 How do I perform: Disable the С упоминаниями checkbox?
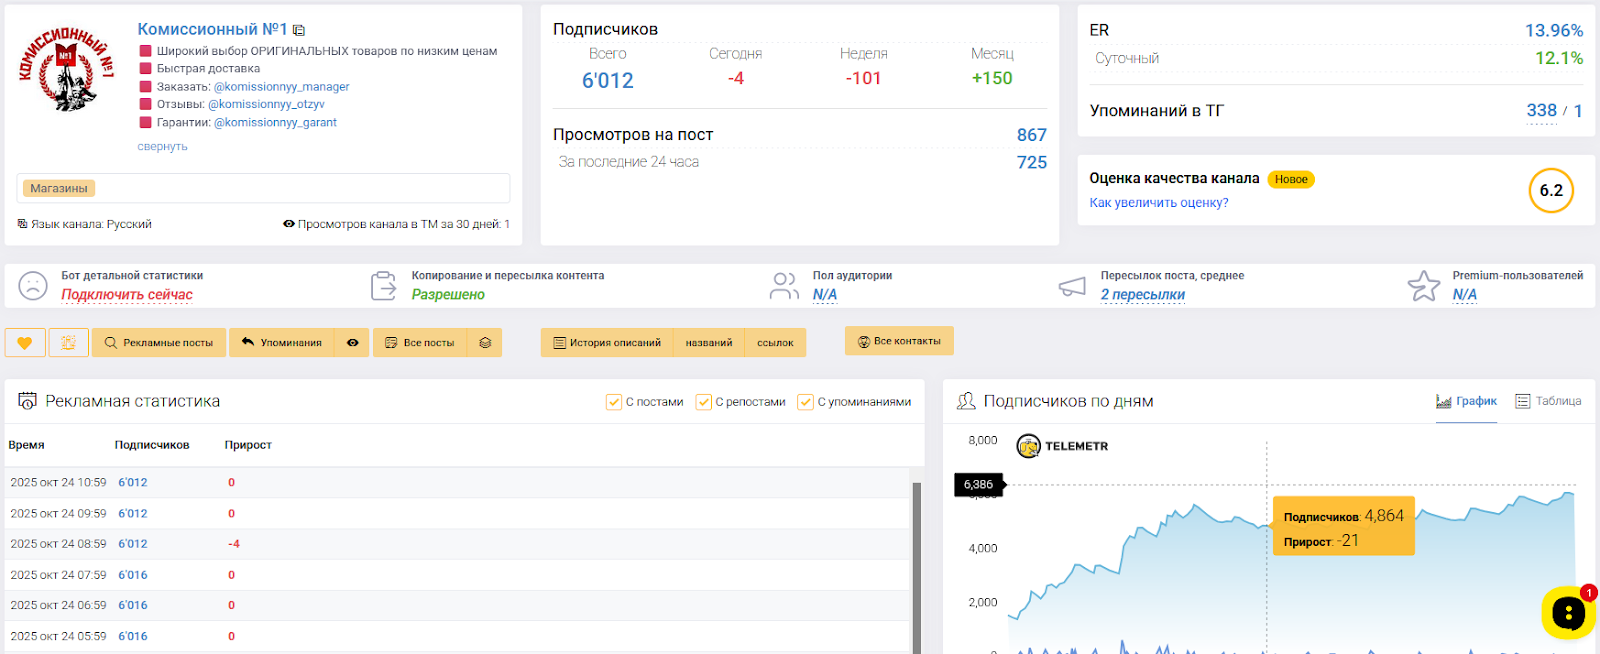[x=805, y=402]
